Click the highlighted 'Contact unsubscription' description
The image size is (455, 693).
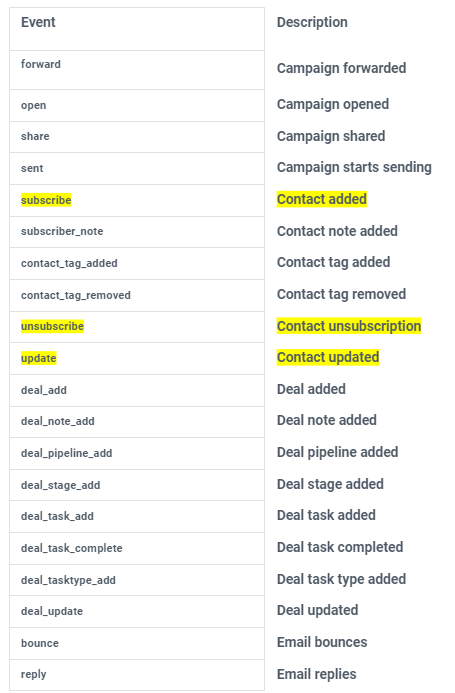click(349, 326)
